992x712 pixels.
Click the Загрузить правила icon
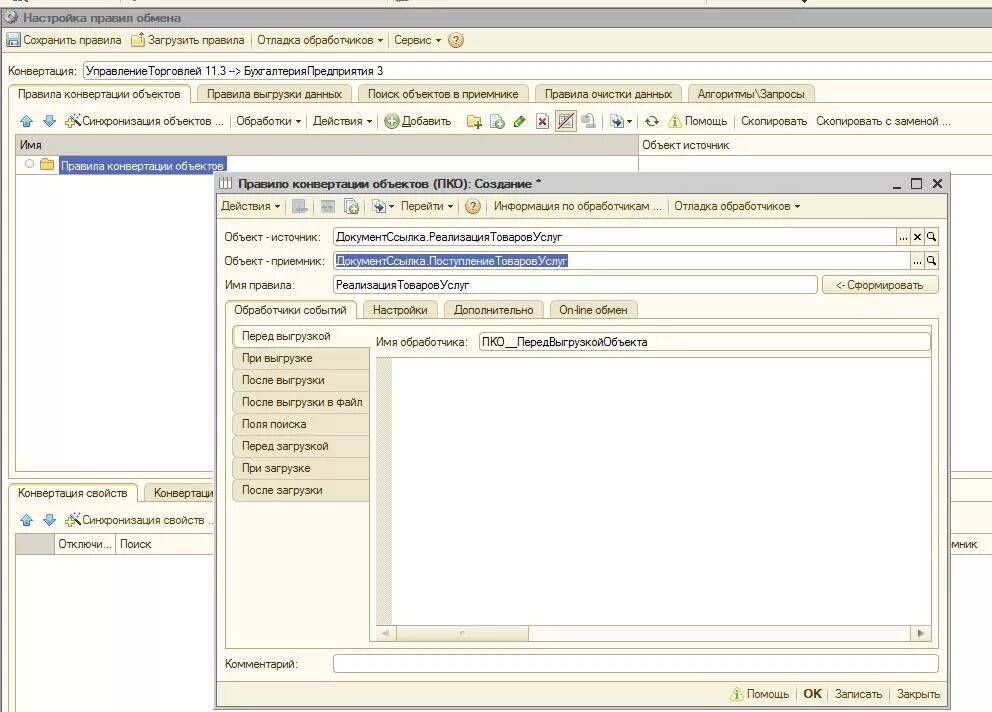137,41
